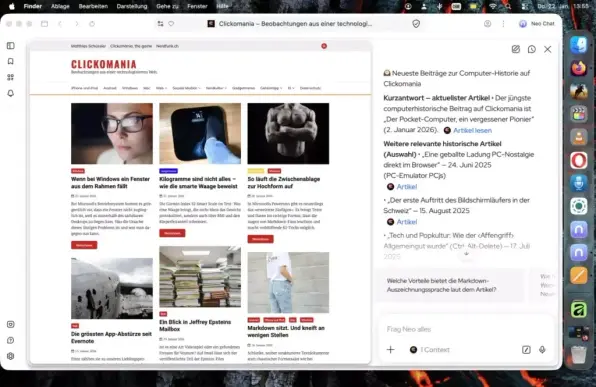Click the Clickomania, the game top link
Viewport: 596px width, 387px height.
click(x=131, y=46)
